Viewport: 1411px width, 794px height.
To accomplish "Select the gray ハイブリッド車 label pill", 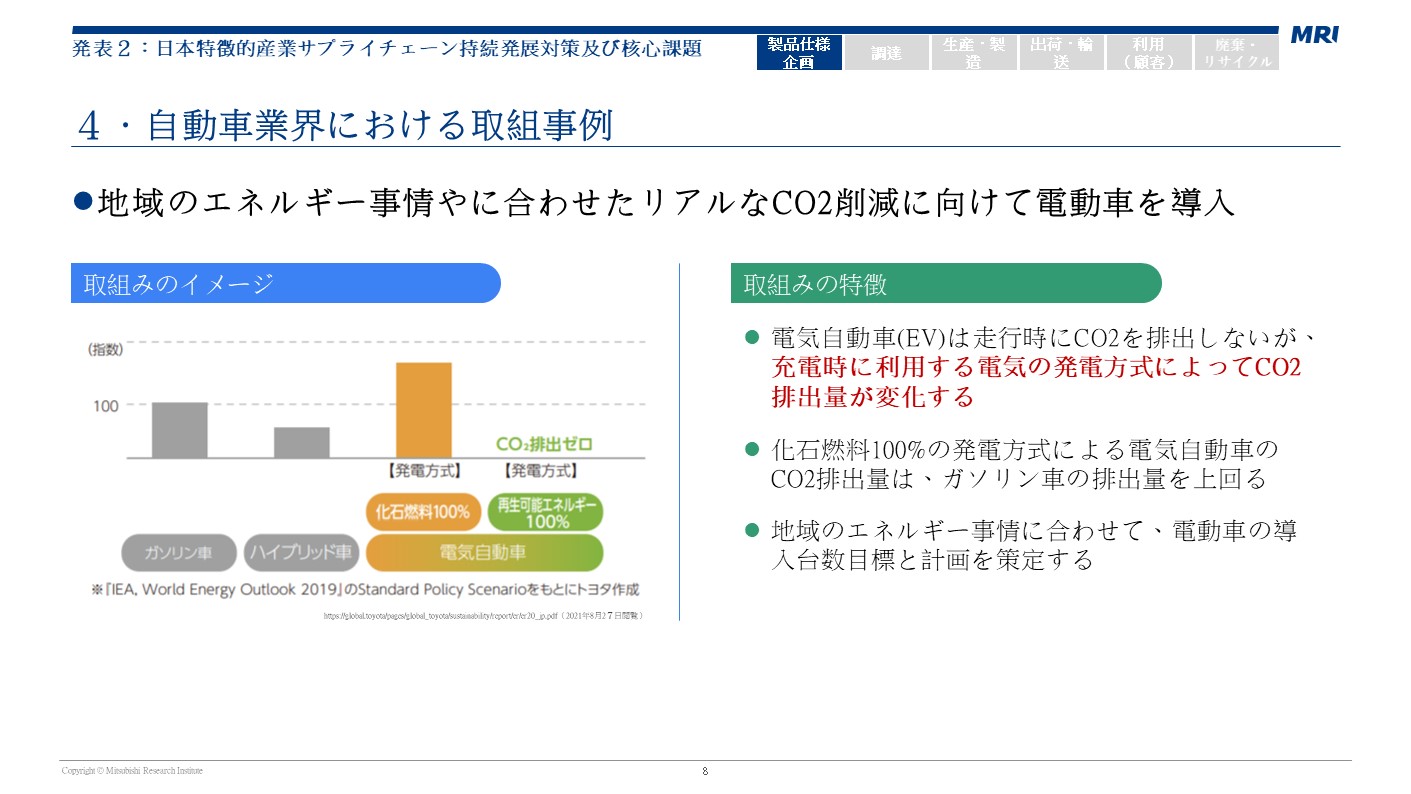I will click(301, 552).
